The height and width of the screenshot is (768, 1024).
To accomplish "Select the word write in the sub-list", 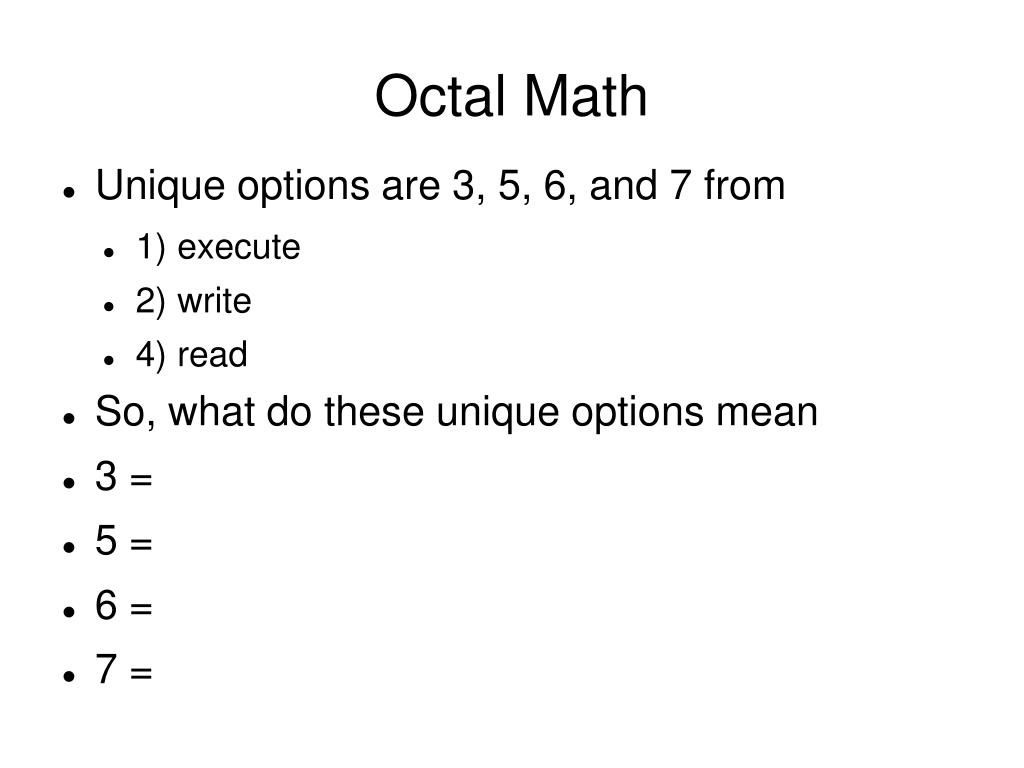I will click(214, 301).
